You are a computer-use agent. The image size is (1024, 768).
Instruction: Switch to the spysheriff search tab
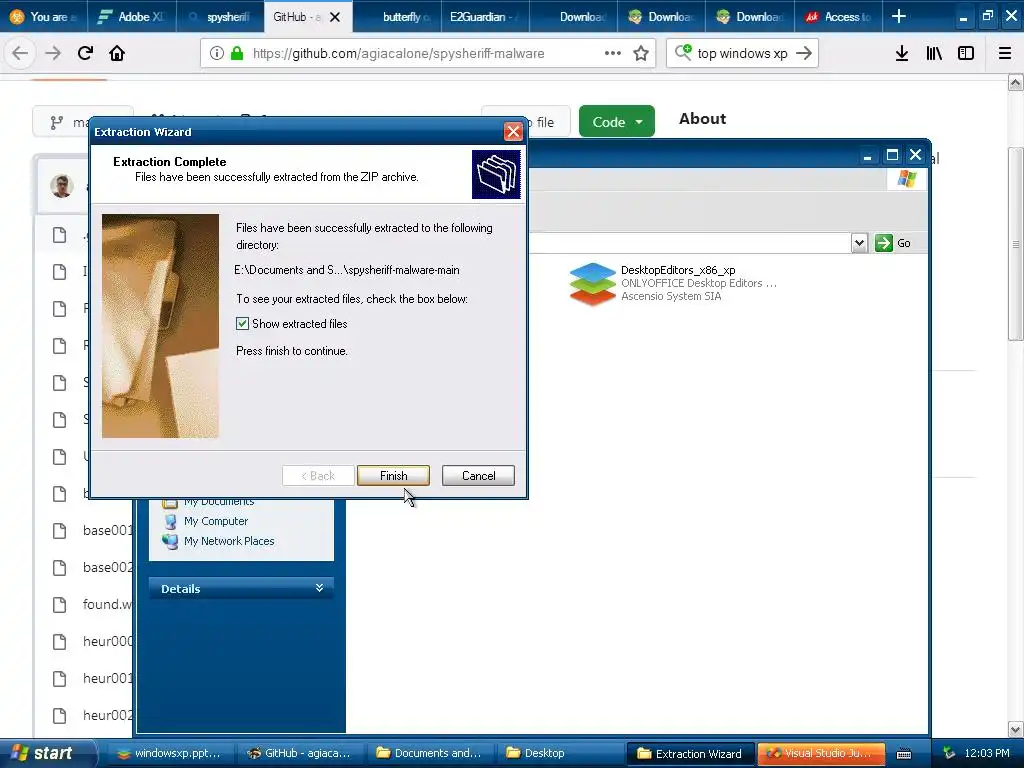[x=220, y=17]
